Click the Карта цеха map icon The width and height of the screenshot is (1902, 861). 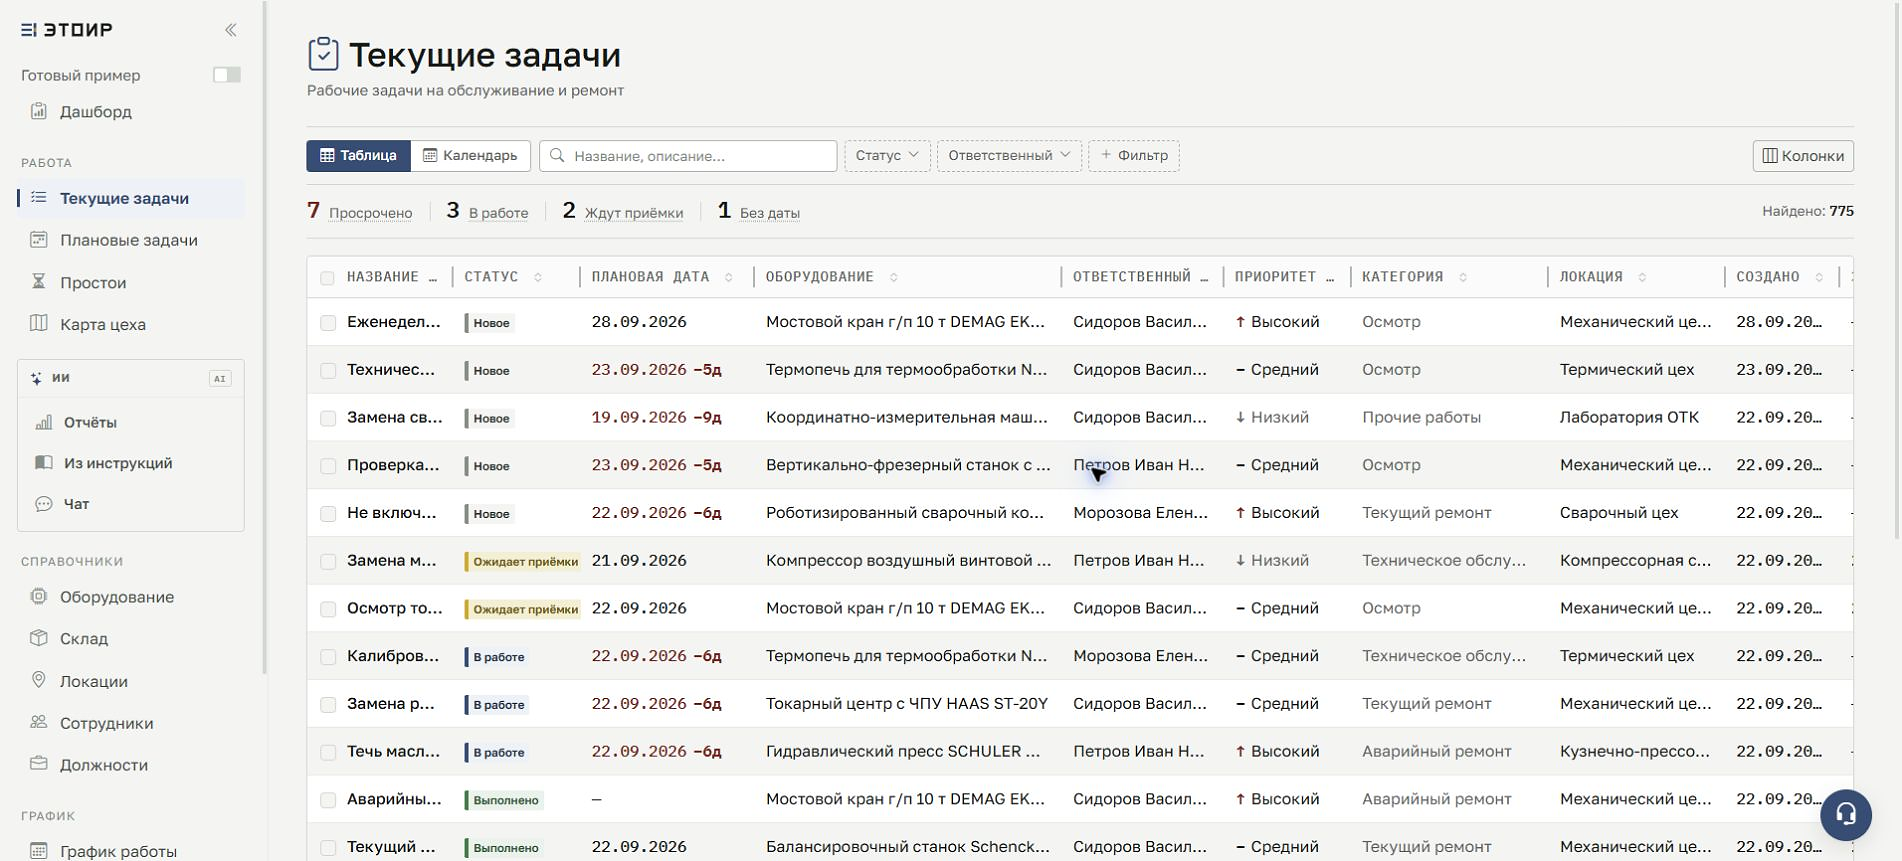click(38, 324)
